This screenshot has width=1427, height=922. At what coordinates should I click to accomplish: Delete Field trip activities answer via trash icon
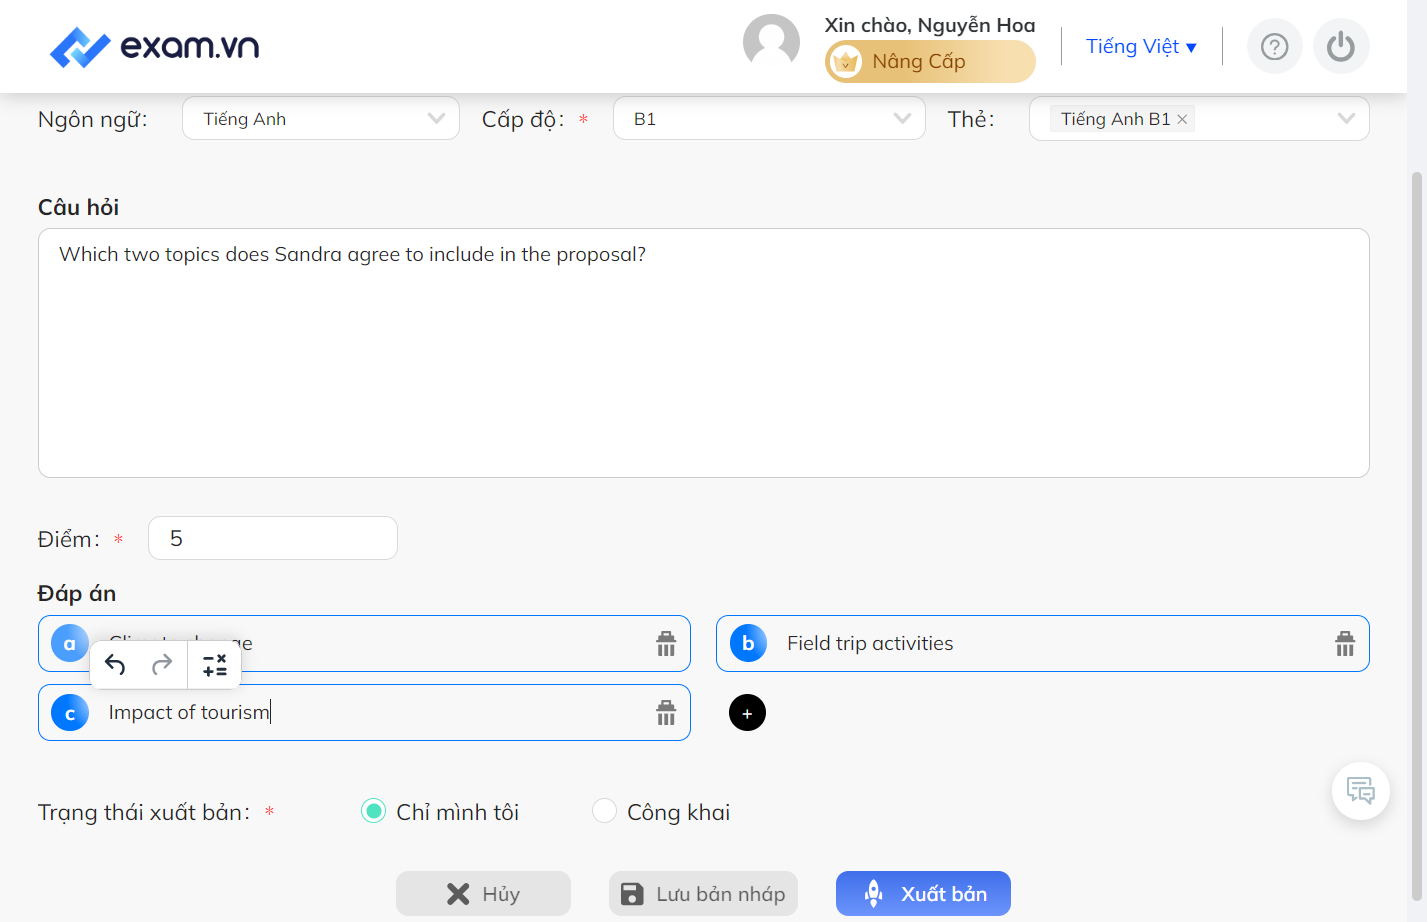pos(1345,644)
